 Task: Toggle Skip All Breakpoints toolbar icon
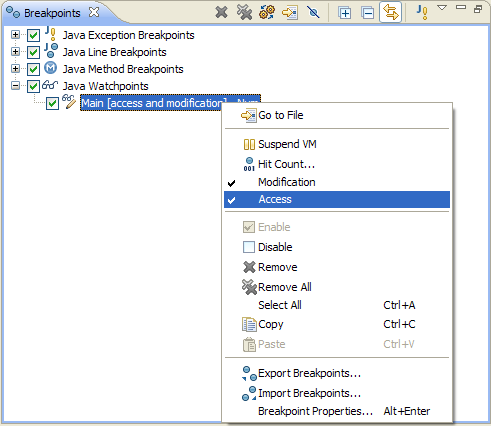click(313, 13)
